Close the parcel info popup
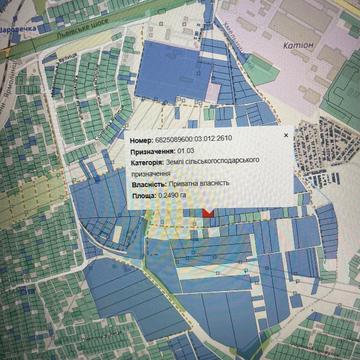The image size is (360, 360). [x=286, y=135]
